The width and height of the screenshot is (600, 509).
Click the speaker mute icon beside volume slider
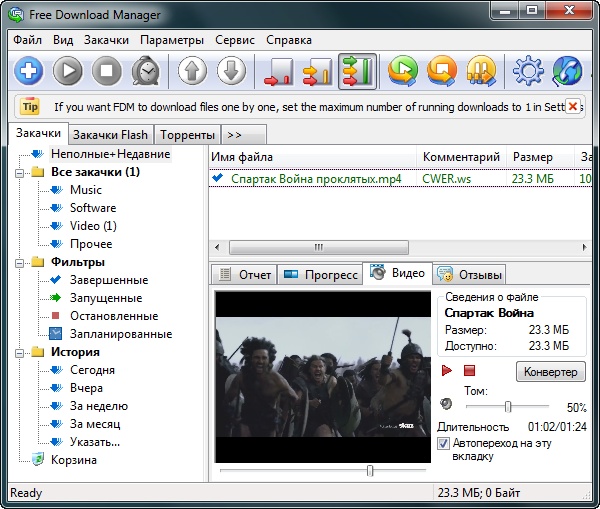pos(446,405)
